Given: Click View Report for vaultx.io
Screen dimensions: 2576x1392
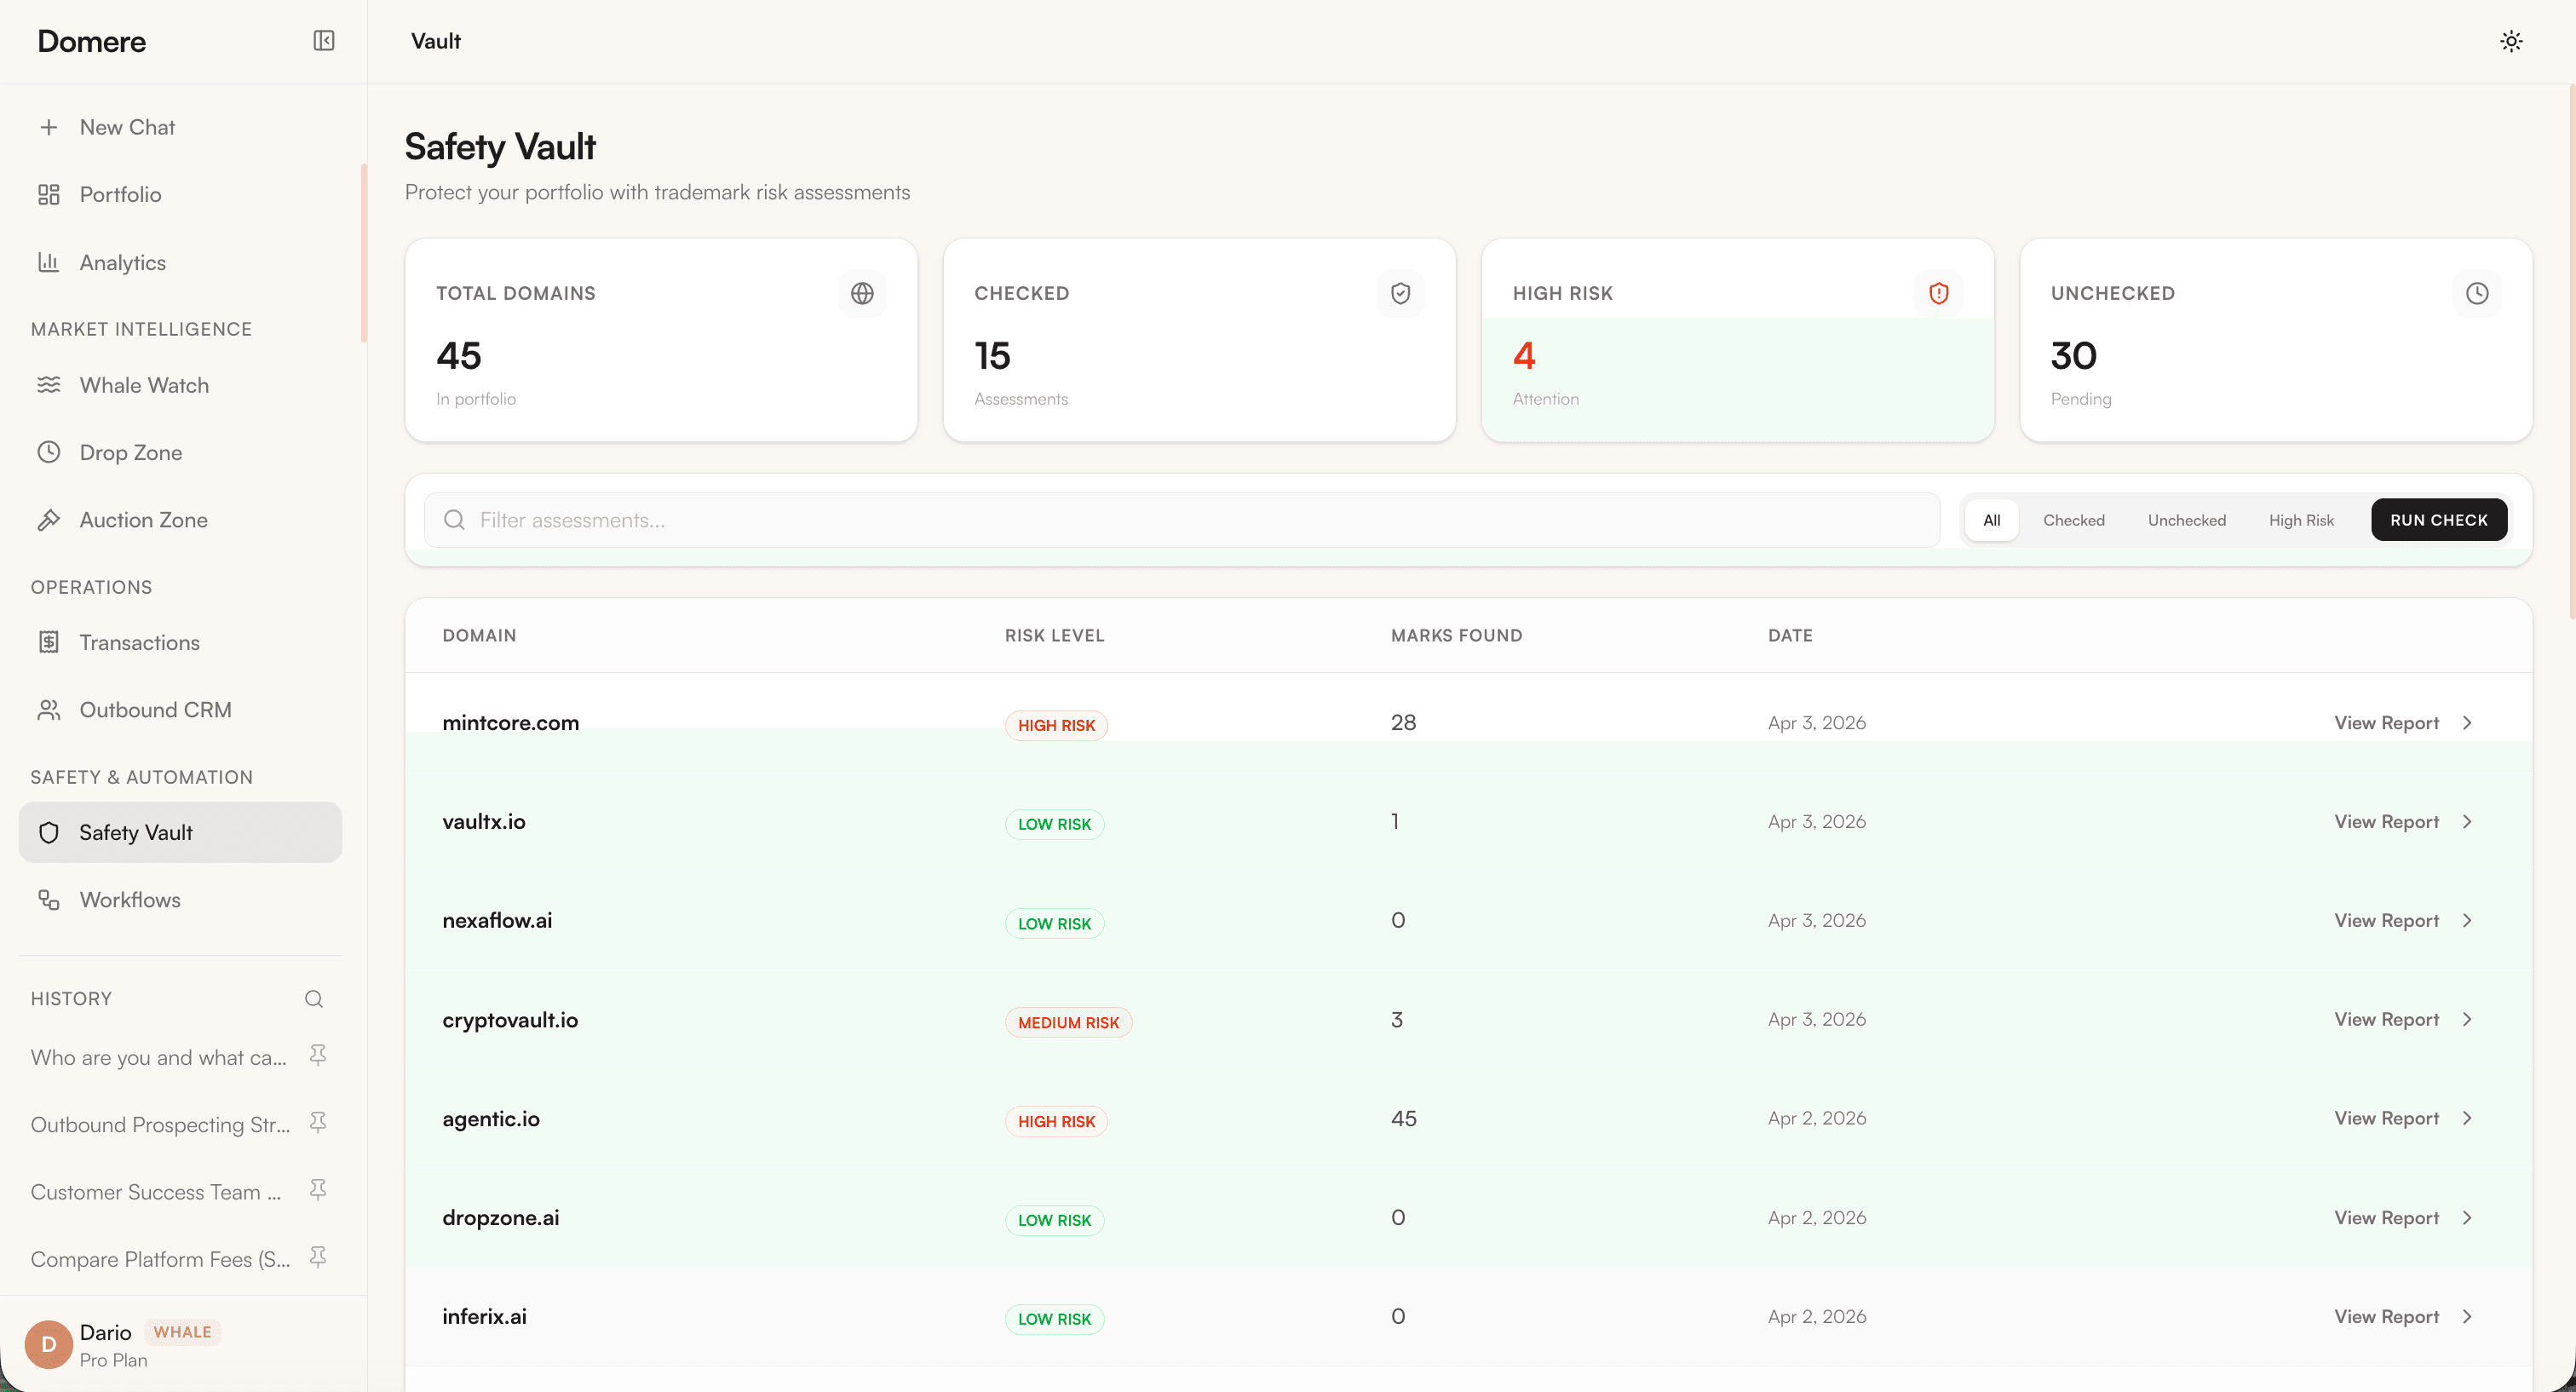Looking at the screenshot, I should (2386, 821).
